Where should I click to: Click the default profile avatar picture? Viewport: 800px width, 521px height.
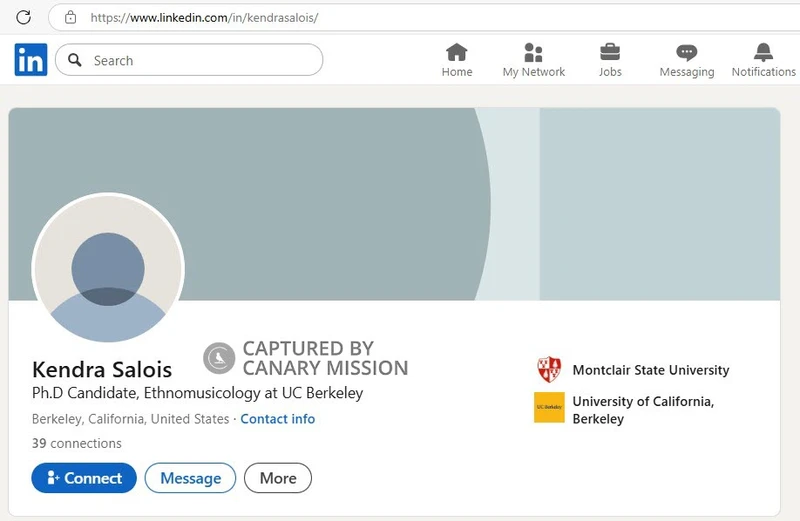(108, 269)
